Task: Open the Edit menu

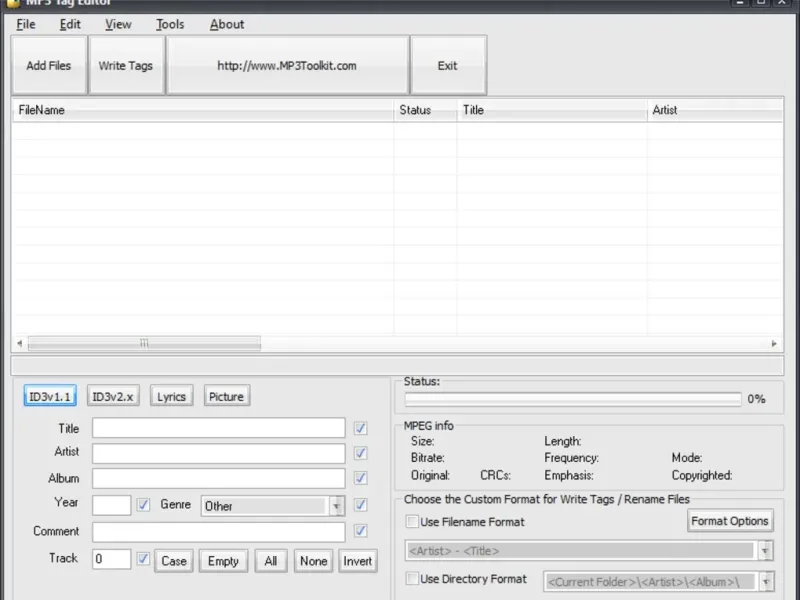Action: tap(70, 24)
